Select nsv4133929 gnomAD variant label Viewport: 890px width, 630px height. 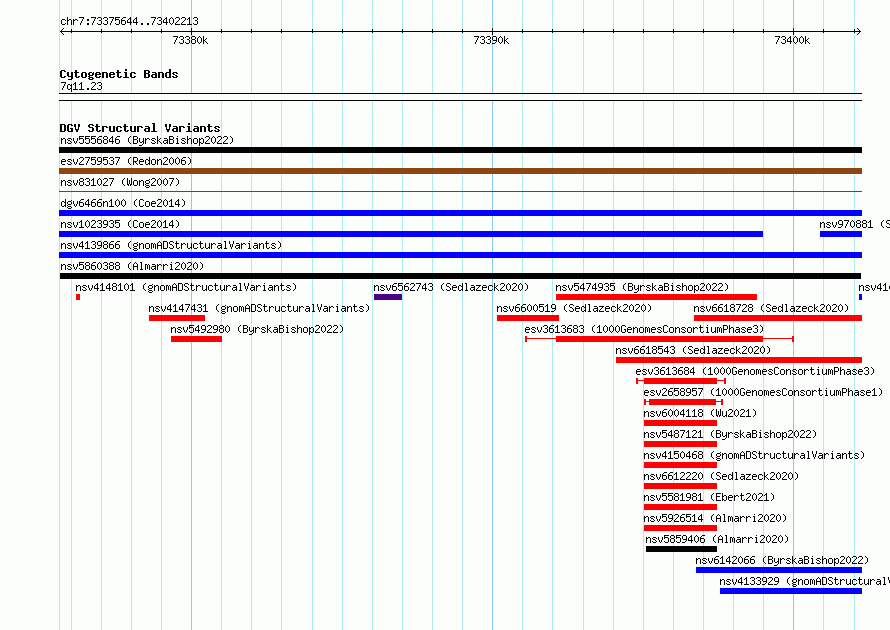804,581
